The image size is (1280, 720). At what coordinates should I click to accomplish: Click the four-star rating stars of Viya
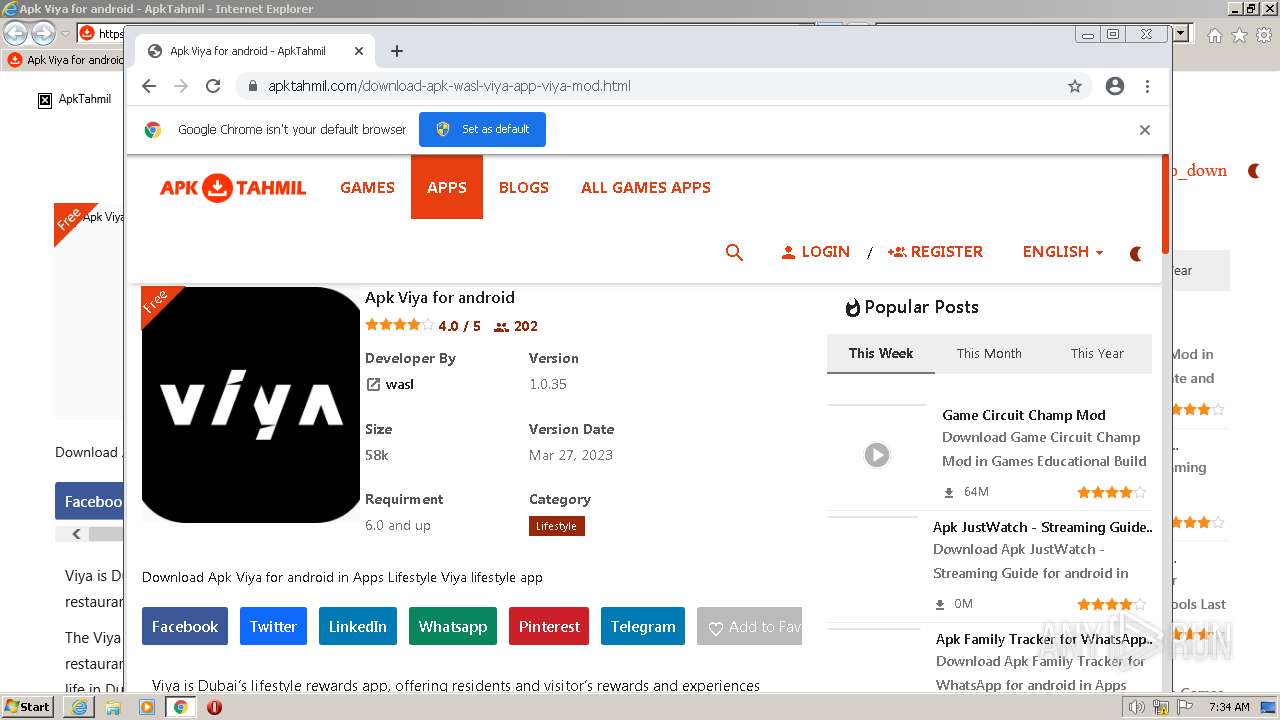pyautogui.click(x=399, y=325)
